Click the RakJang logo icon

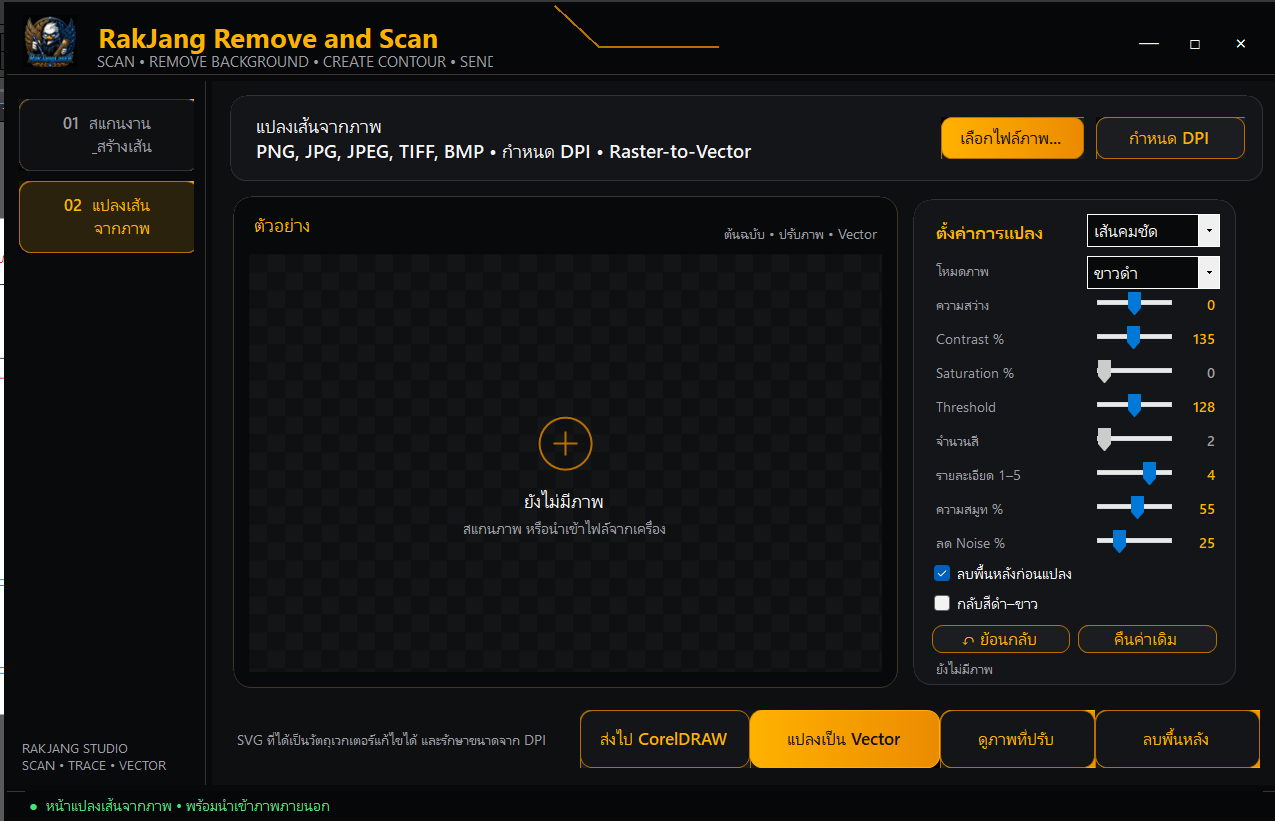[49, 41]
